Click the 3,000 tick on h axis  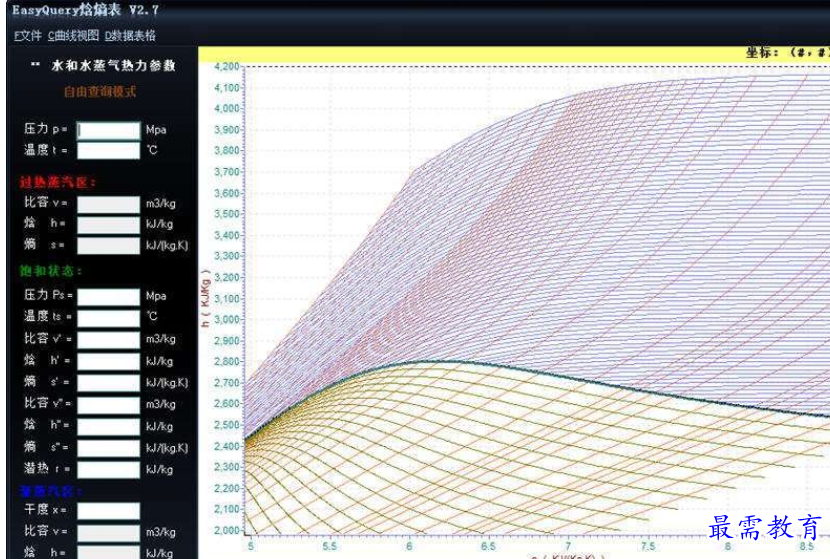227,319
